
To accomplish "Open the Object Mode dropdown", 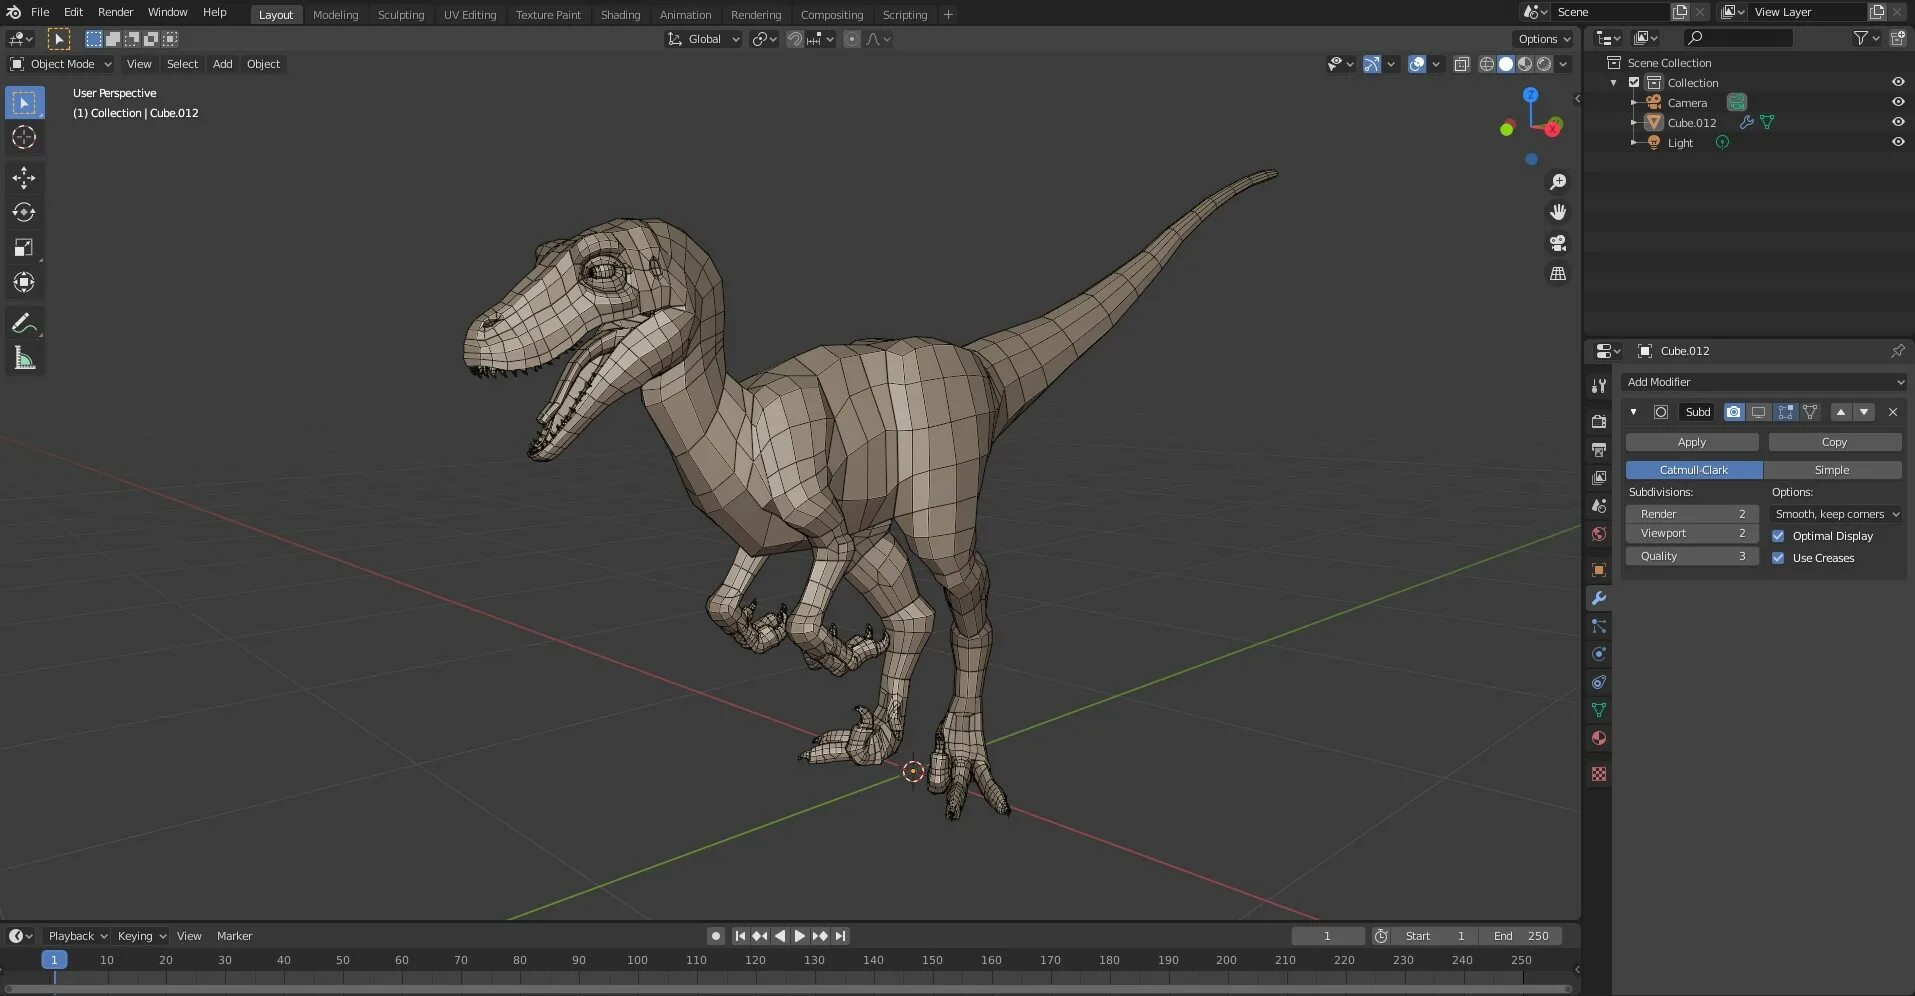I will 62,64.
